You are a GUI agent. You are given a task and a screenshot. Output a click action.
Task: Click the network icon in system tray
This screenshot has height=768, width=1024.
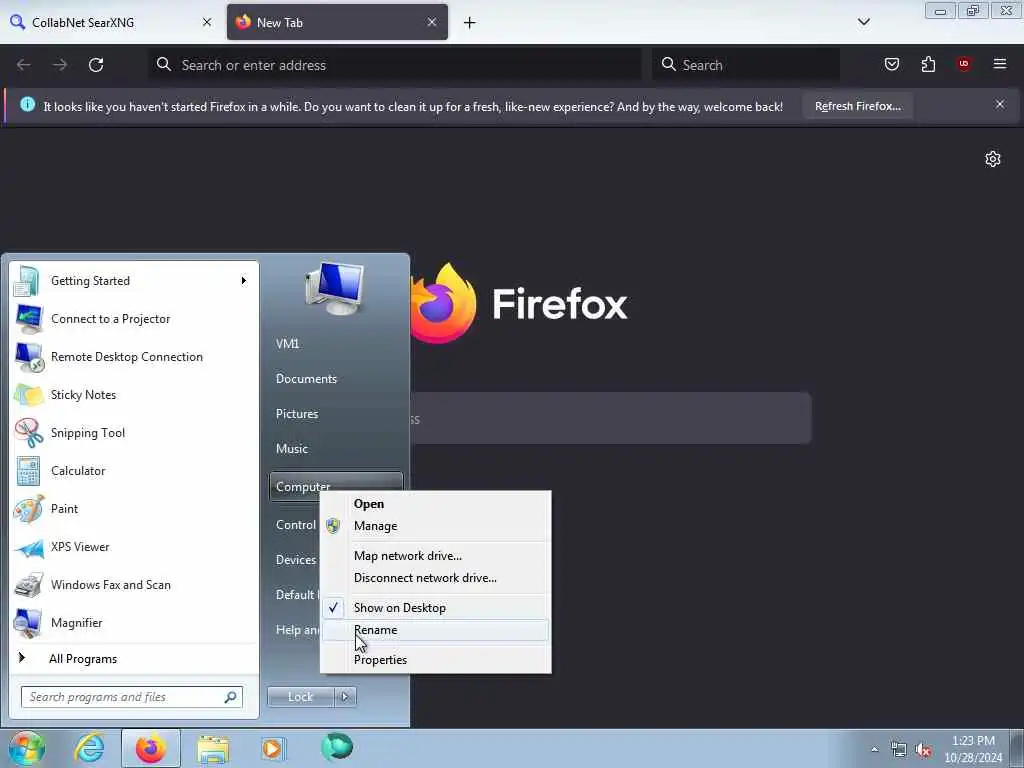899,750
